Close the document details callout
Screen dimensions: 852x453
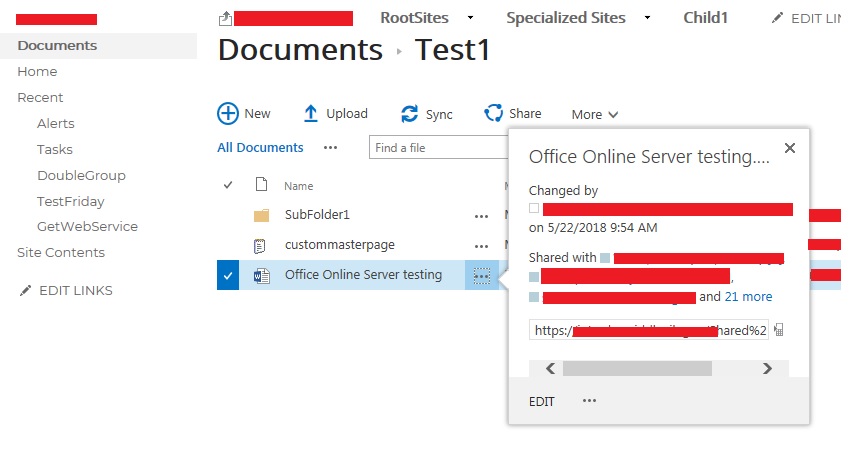pos(789,148)
